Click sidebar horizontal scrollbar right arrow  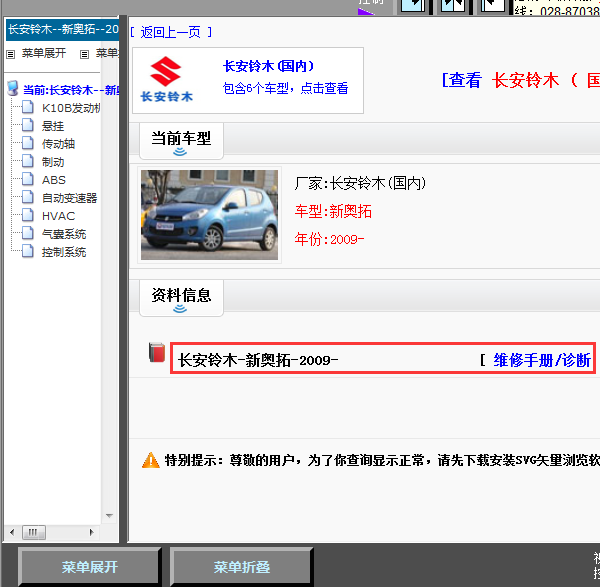click(91, 532)
